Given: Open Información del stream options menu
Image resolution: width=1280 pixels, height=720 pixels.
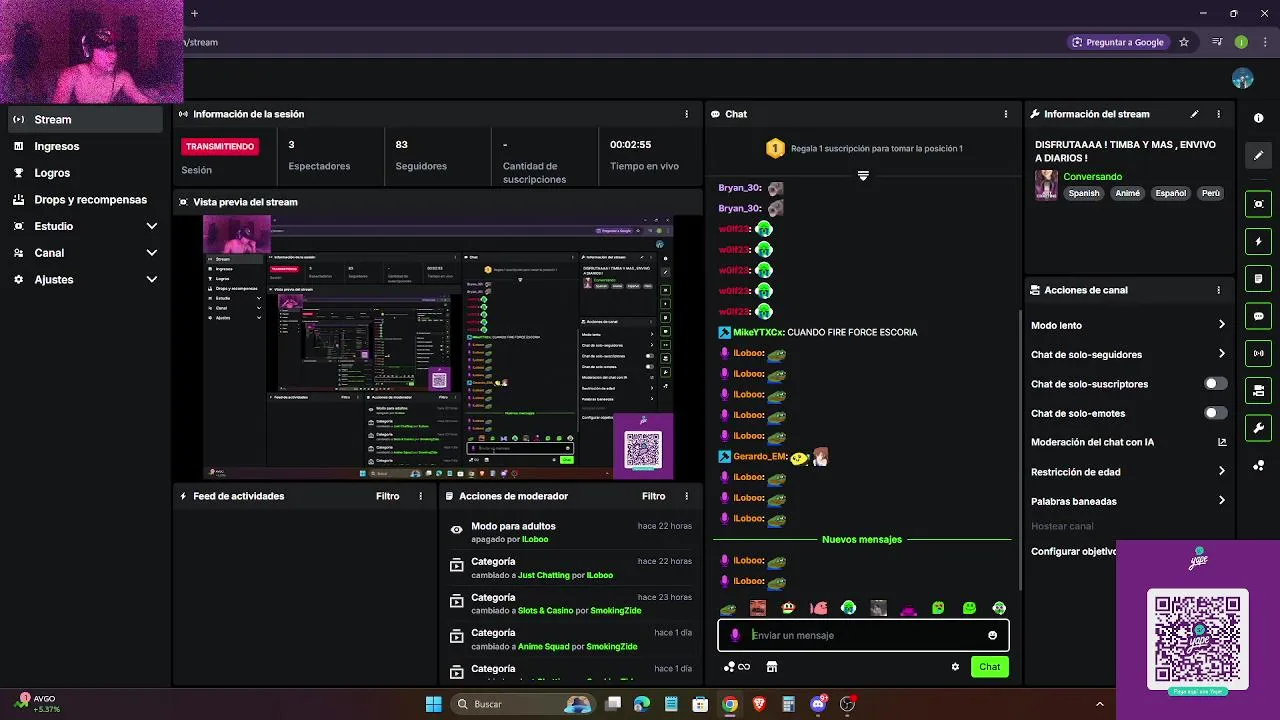Looking at the screenshot, I should [1218, 114].
